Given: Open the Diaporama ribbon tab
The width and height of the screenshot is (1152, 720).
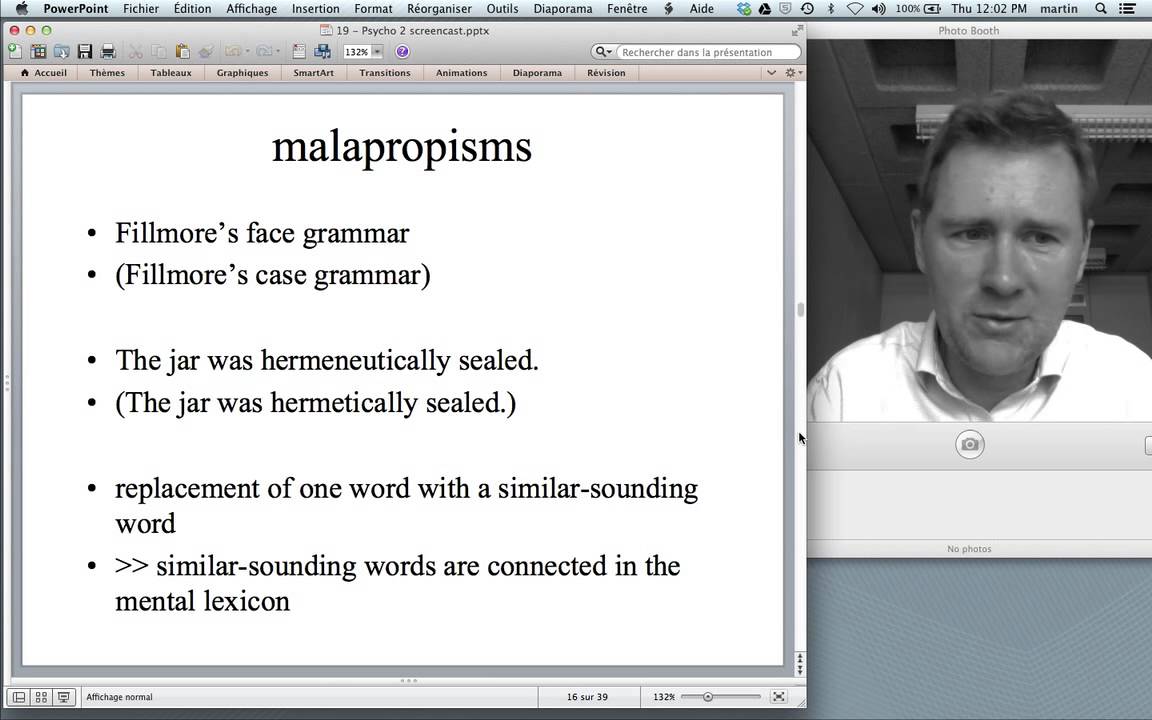Looking at the screenshot, I should tap(537, 73).
